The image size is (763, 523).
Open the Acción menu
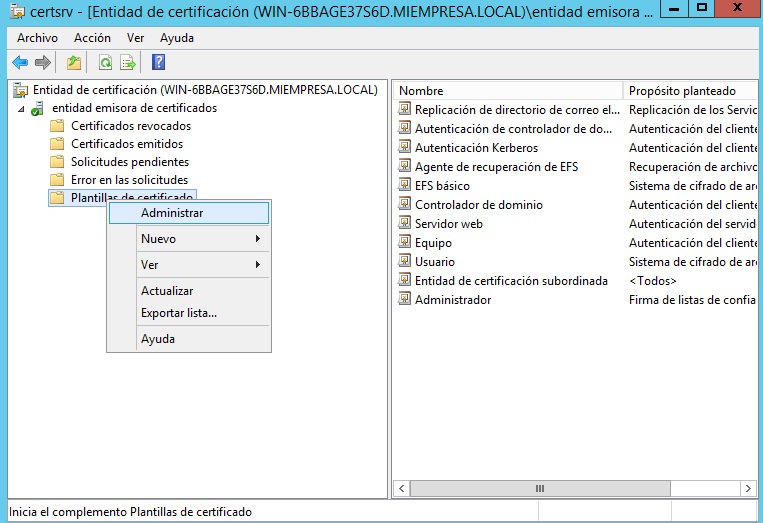pyautogui.click(x=92, y=38)
